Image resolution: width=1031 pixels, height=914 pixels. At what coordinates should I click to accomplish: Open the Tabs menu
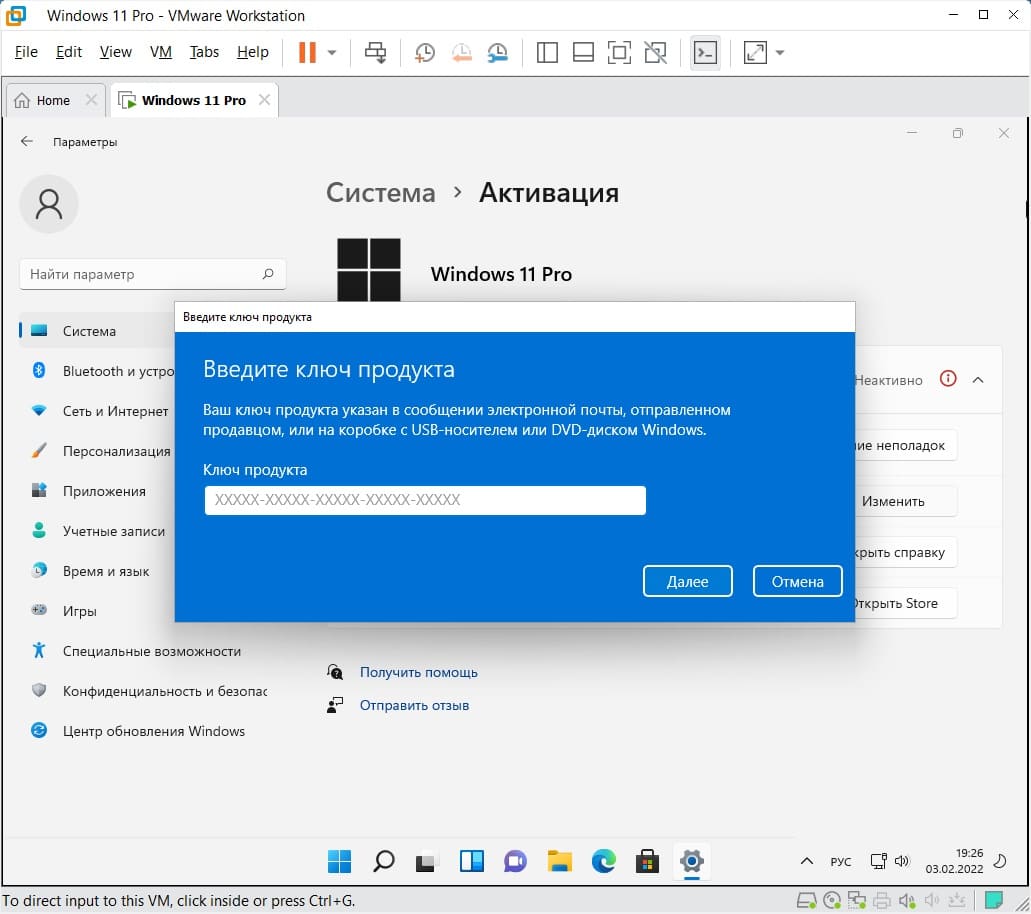(204, 52)
